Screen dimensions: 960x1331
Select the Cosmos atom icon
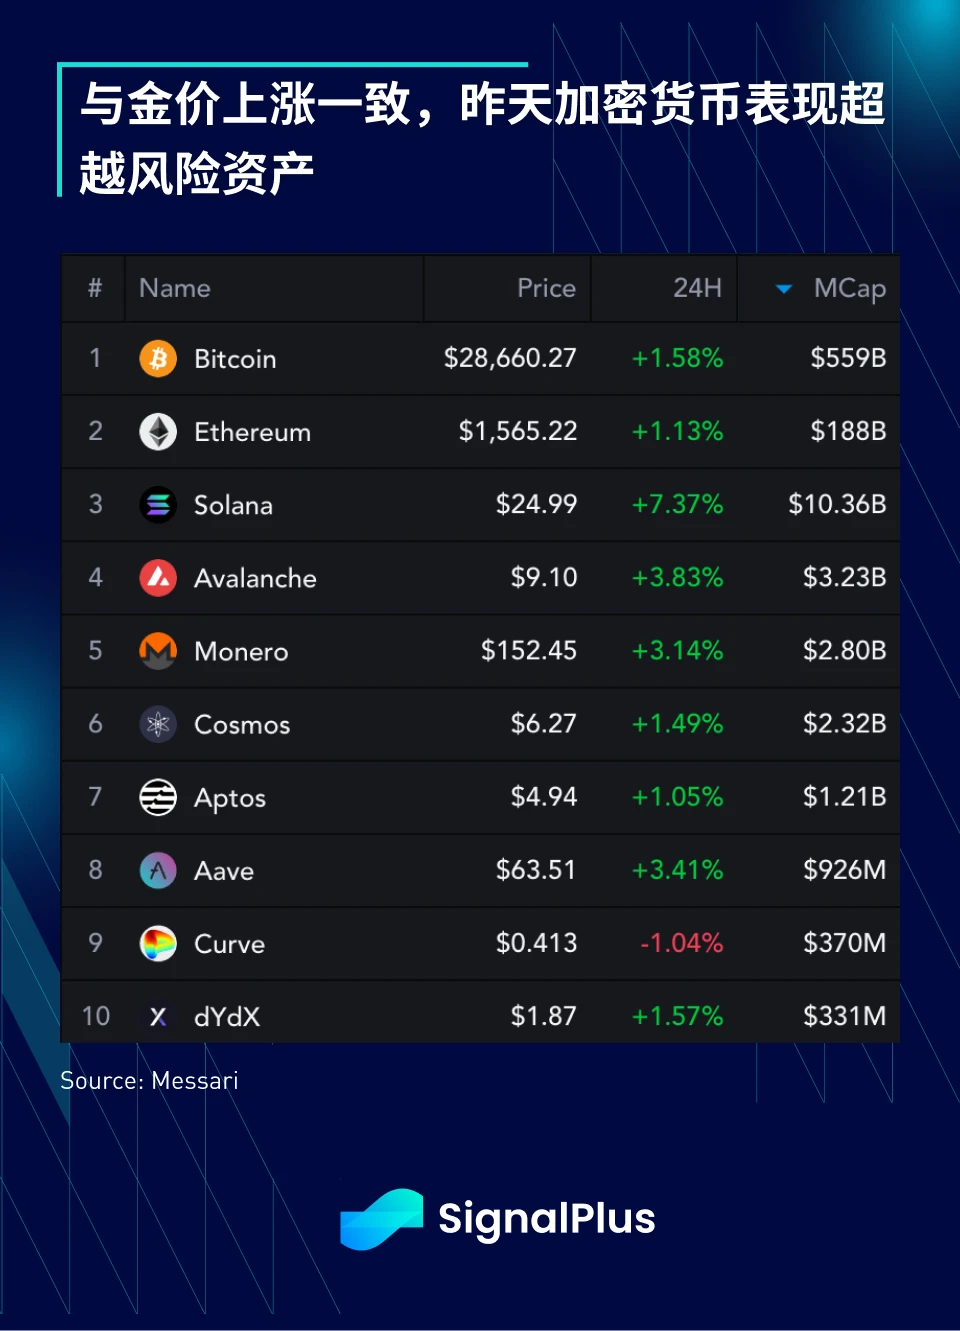(x=158, y=724)
